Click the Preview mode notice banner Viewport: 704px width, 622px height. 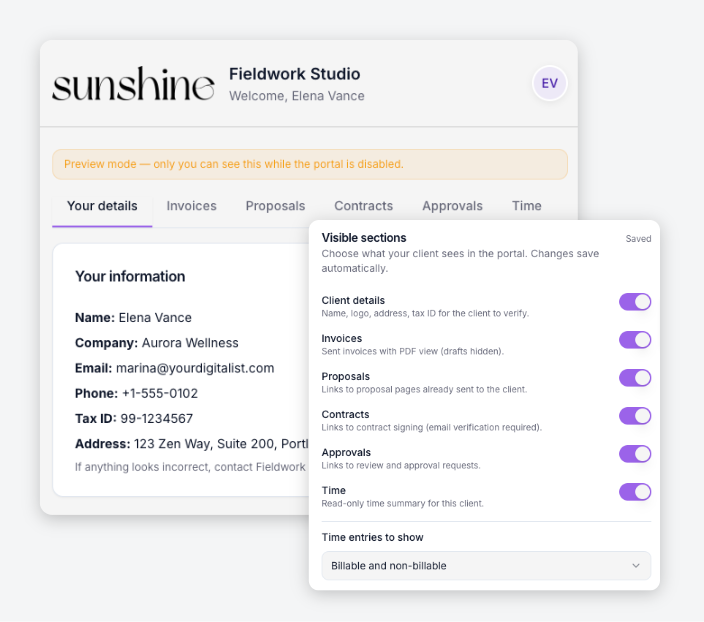310,164
